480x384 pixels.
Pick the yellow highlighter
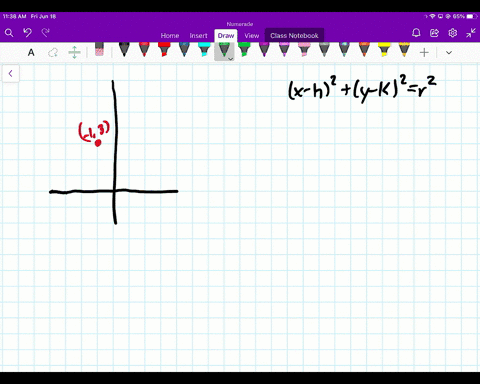[x=384, y=49]
